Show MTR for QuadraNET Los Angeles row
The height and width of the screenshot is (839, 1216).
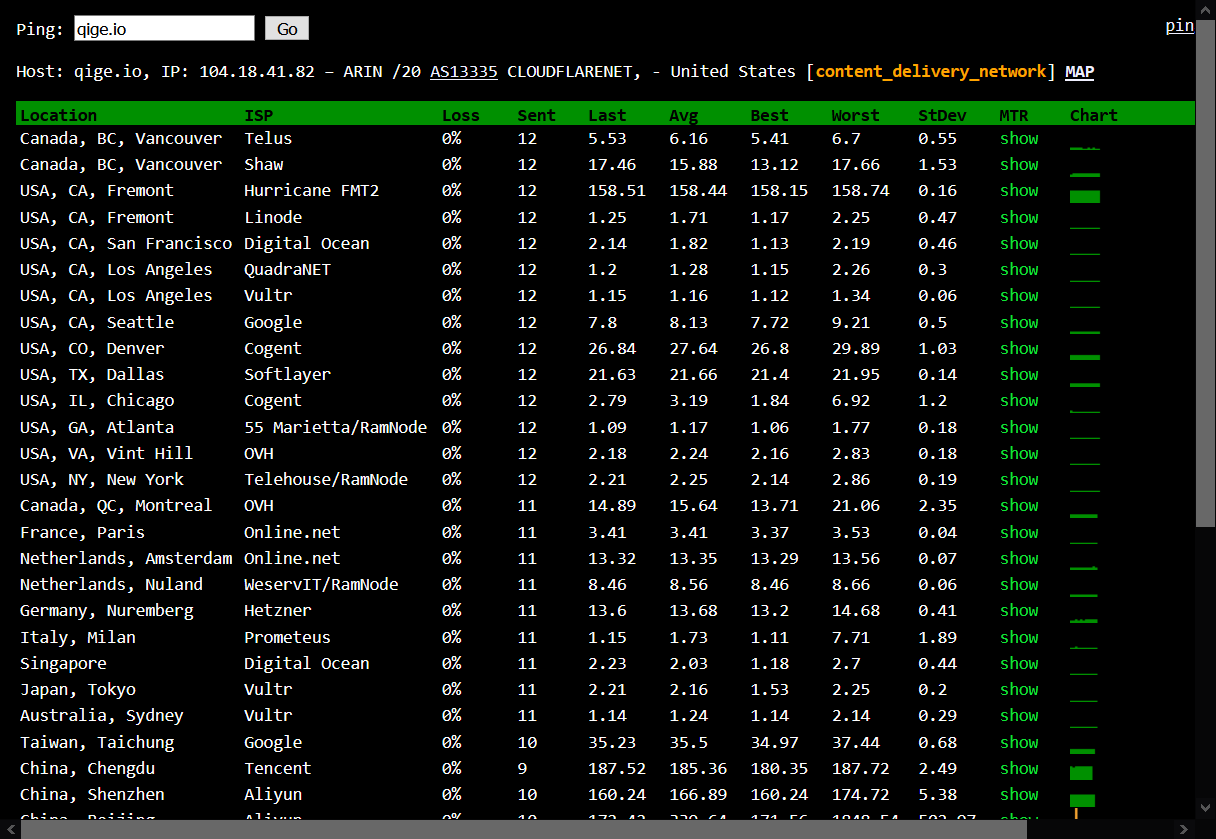[1019, 269]
